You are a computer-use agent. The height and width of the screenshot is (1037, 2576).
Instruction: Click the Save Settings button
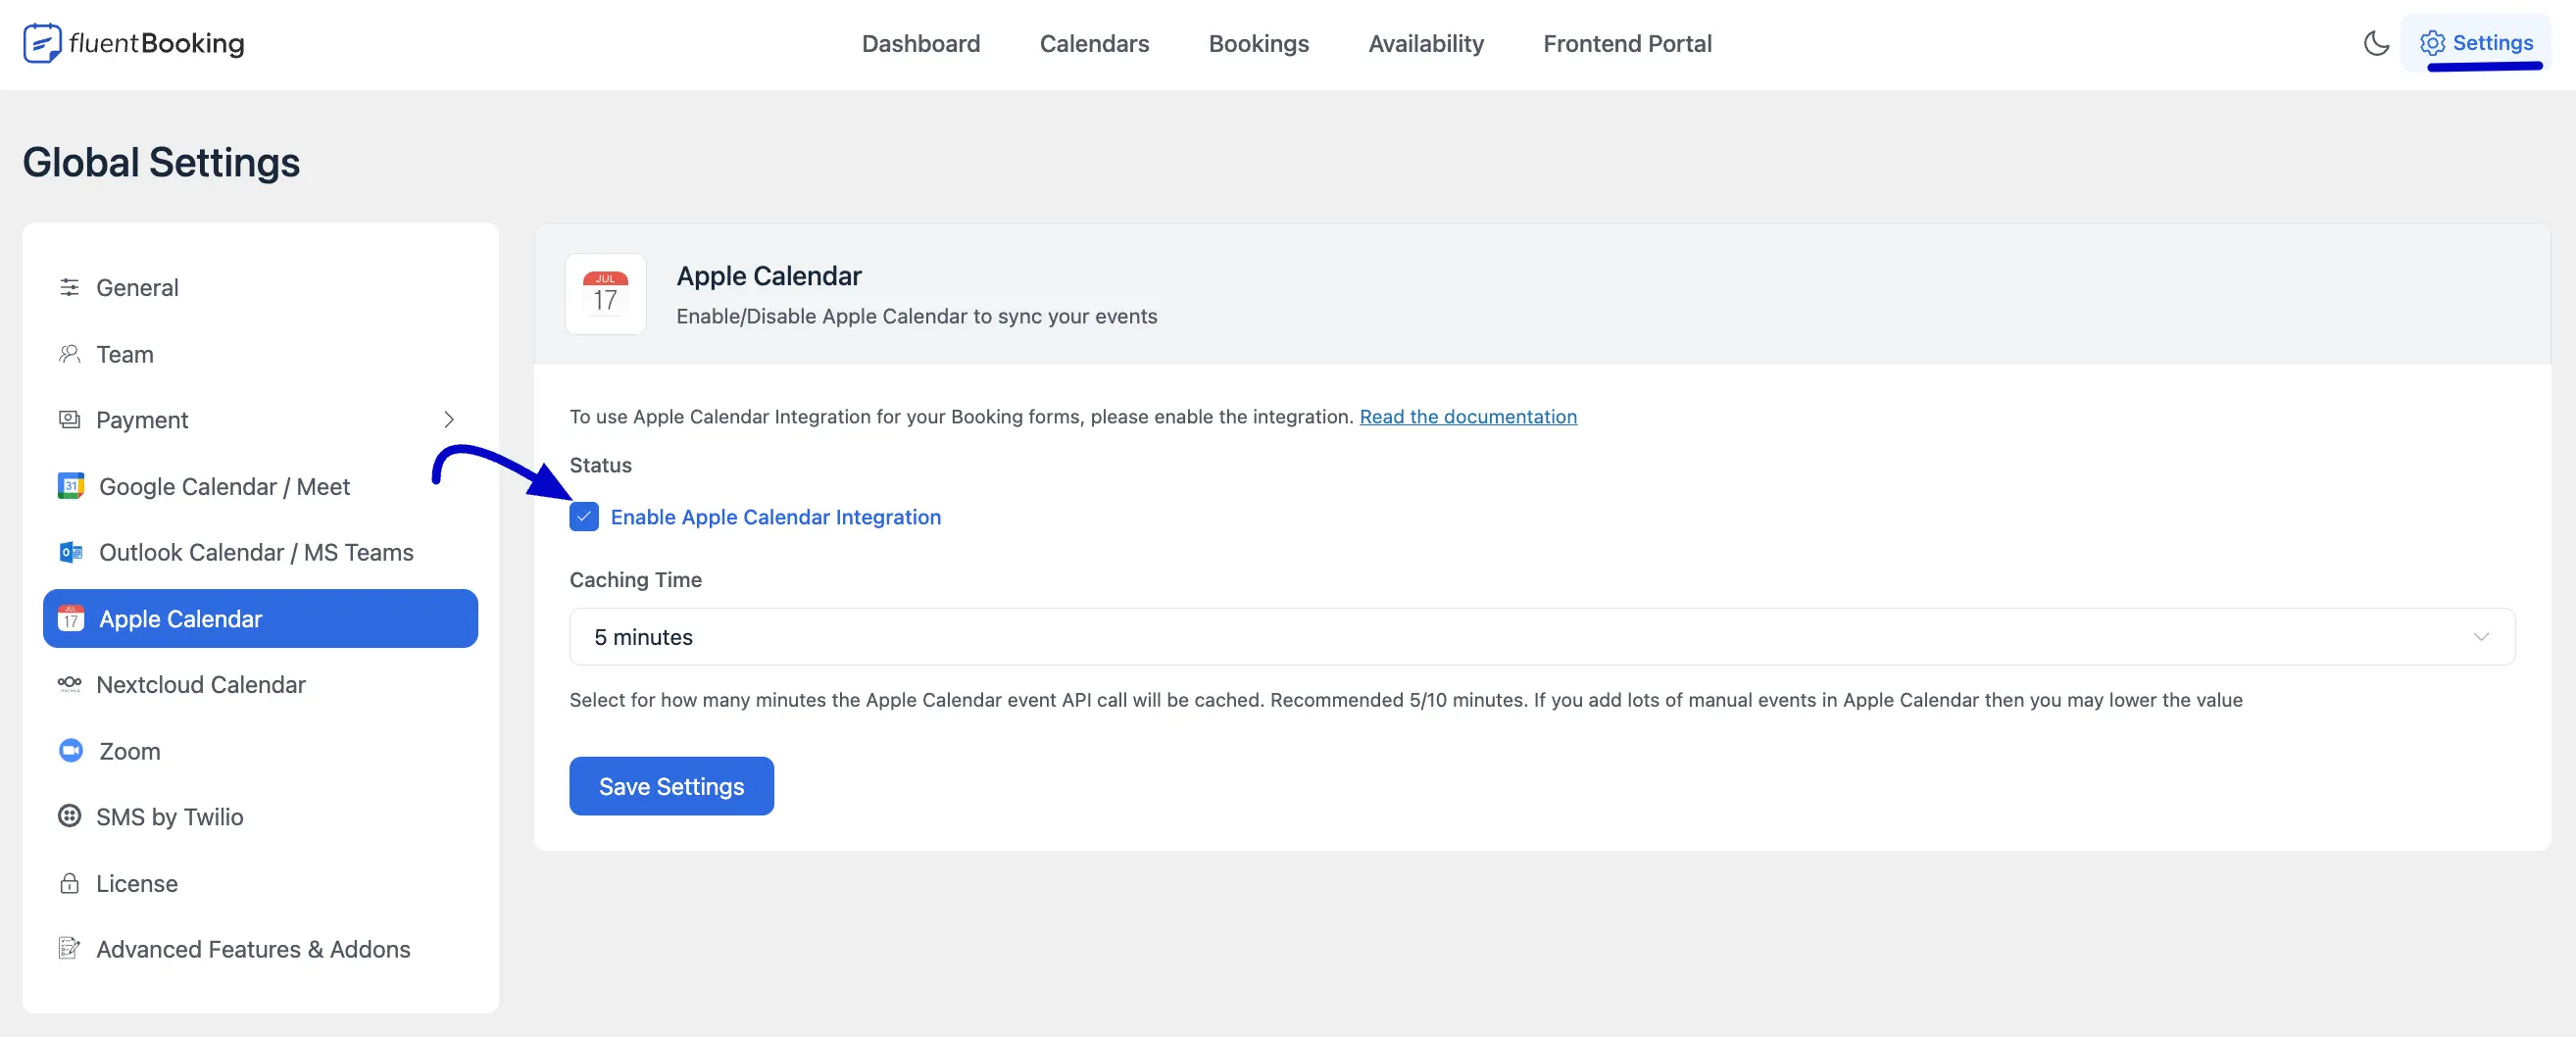[671, 786]
